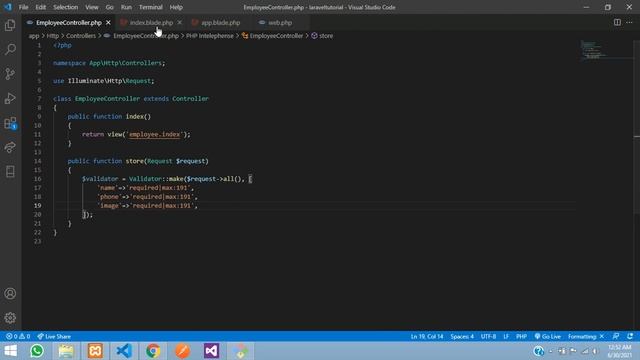Open the Go menu

(109, 7)
